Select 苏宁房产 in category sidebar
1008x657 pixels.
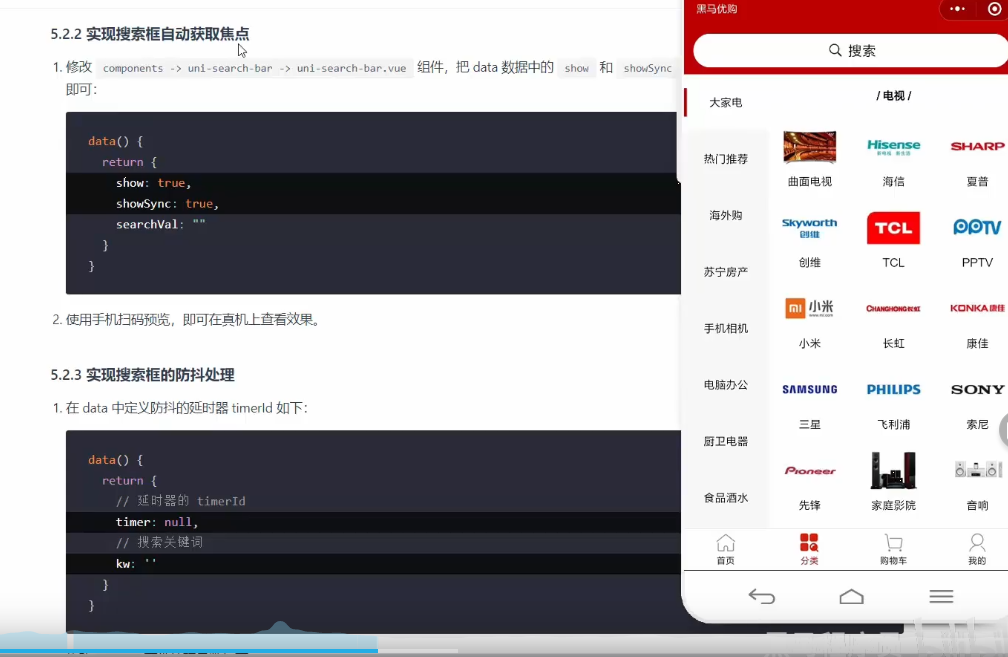726,272
